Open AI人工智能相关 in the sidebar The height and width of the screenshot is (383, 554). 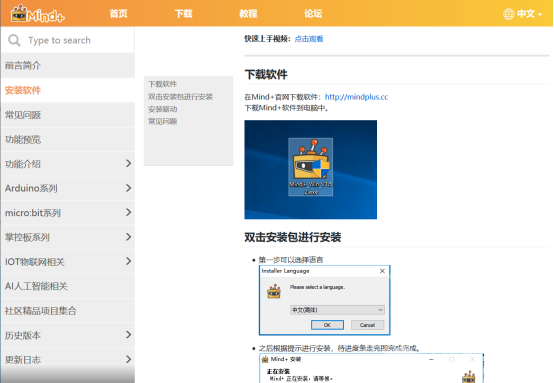point(68,286)
